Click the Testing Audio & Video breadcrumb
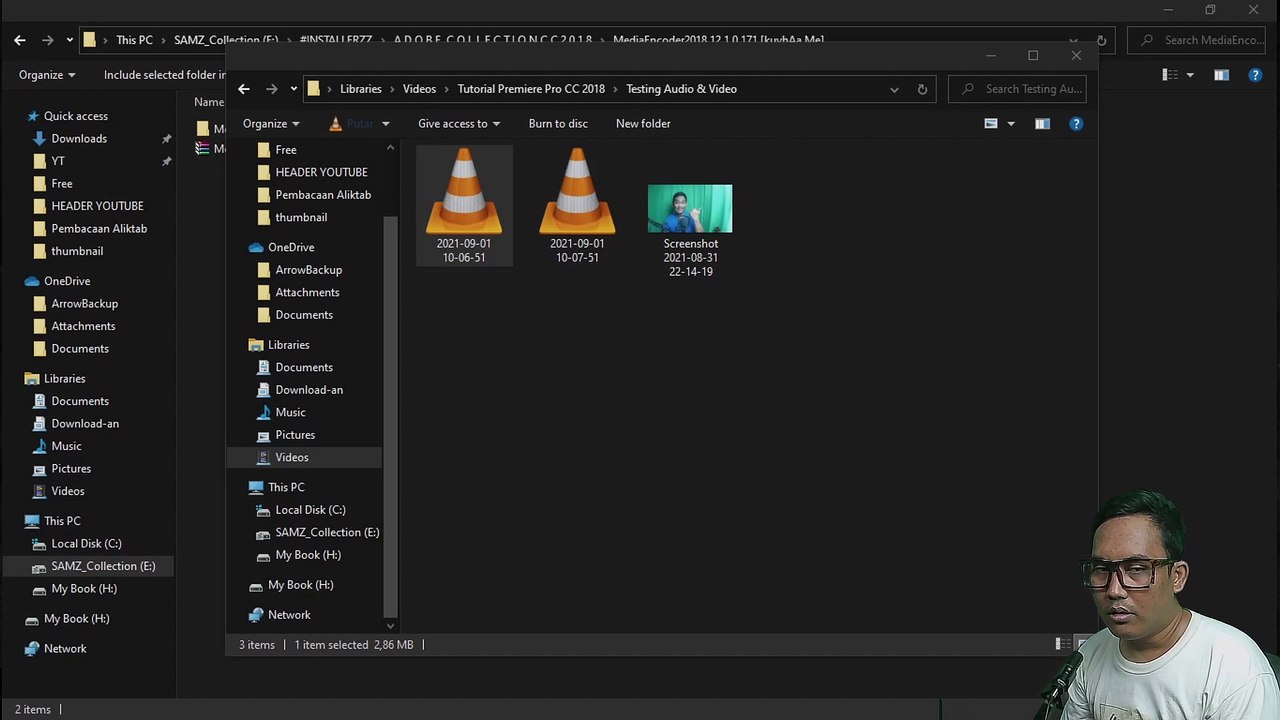Screen dimensions: 1280x720 (x=681, y=89)
